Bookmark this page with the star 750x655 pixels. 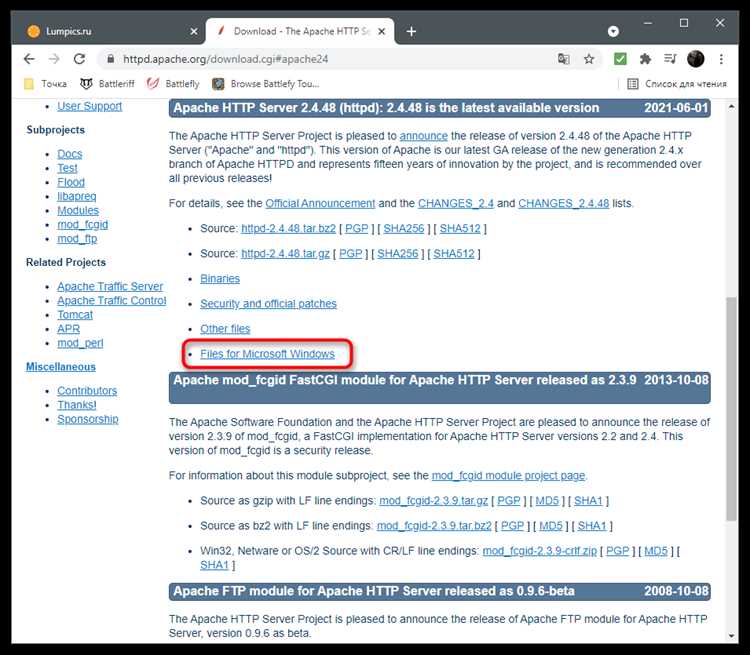(x=589, y=59)
